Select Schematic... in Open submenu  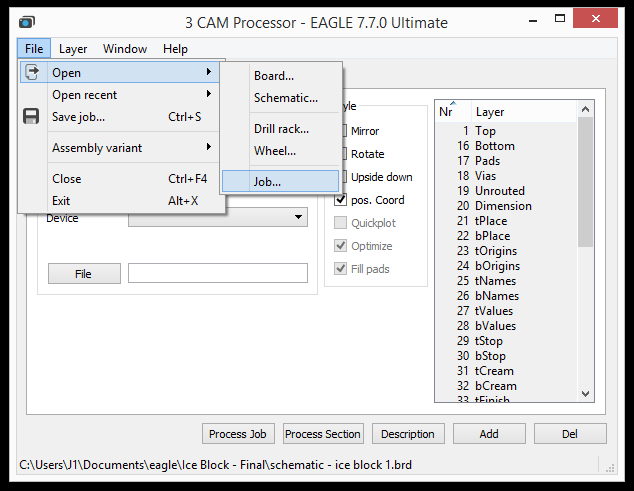click(281, 98)
